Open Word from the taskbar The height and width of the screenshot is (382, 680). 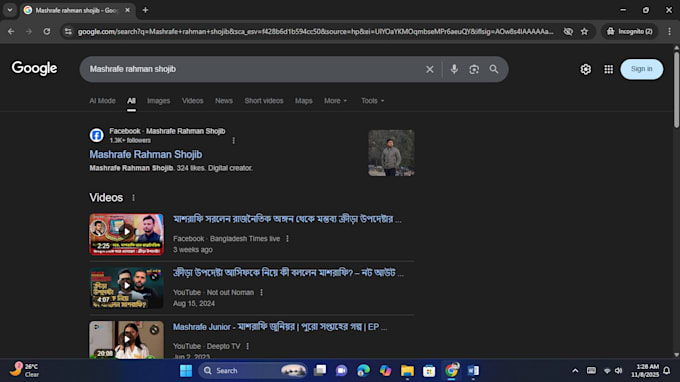[x=473, y=371]
